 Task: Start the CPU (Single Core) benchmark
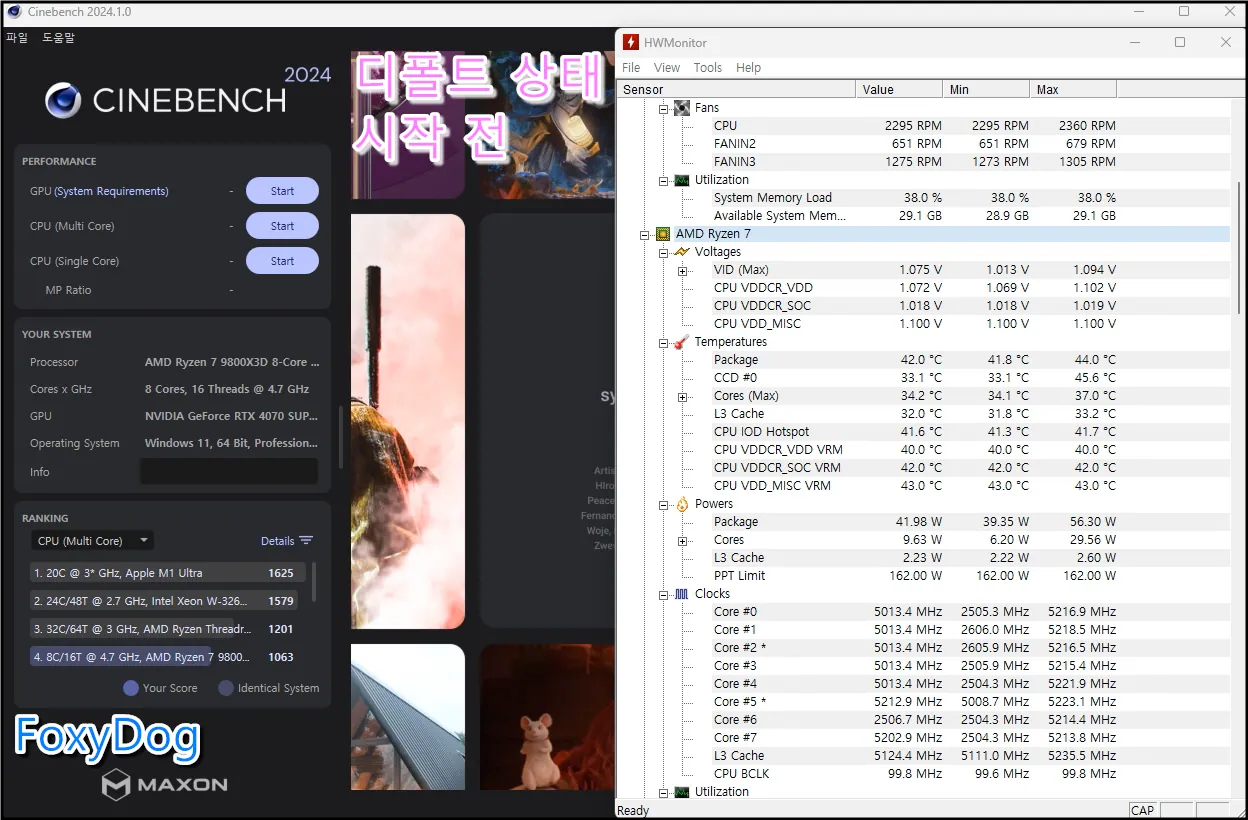282,261
